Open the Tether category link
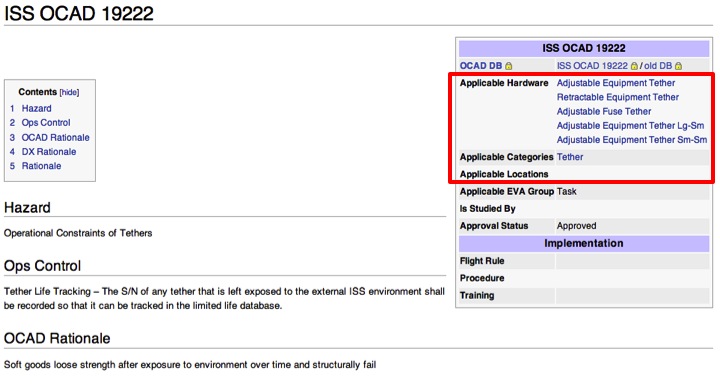Screen dimensions: 720x384 point(570,157)
